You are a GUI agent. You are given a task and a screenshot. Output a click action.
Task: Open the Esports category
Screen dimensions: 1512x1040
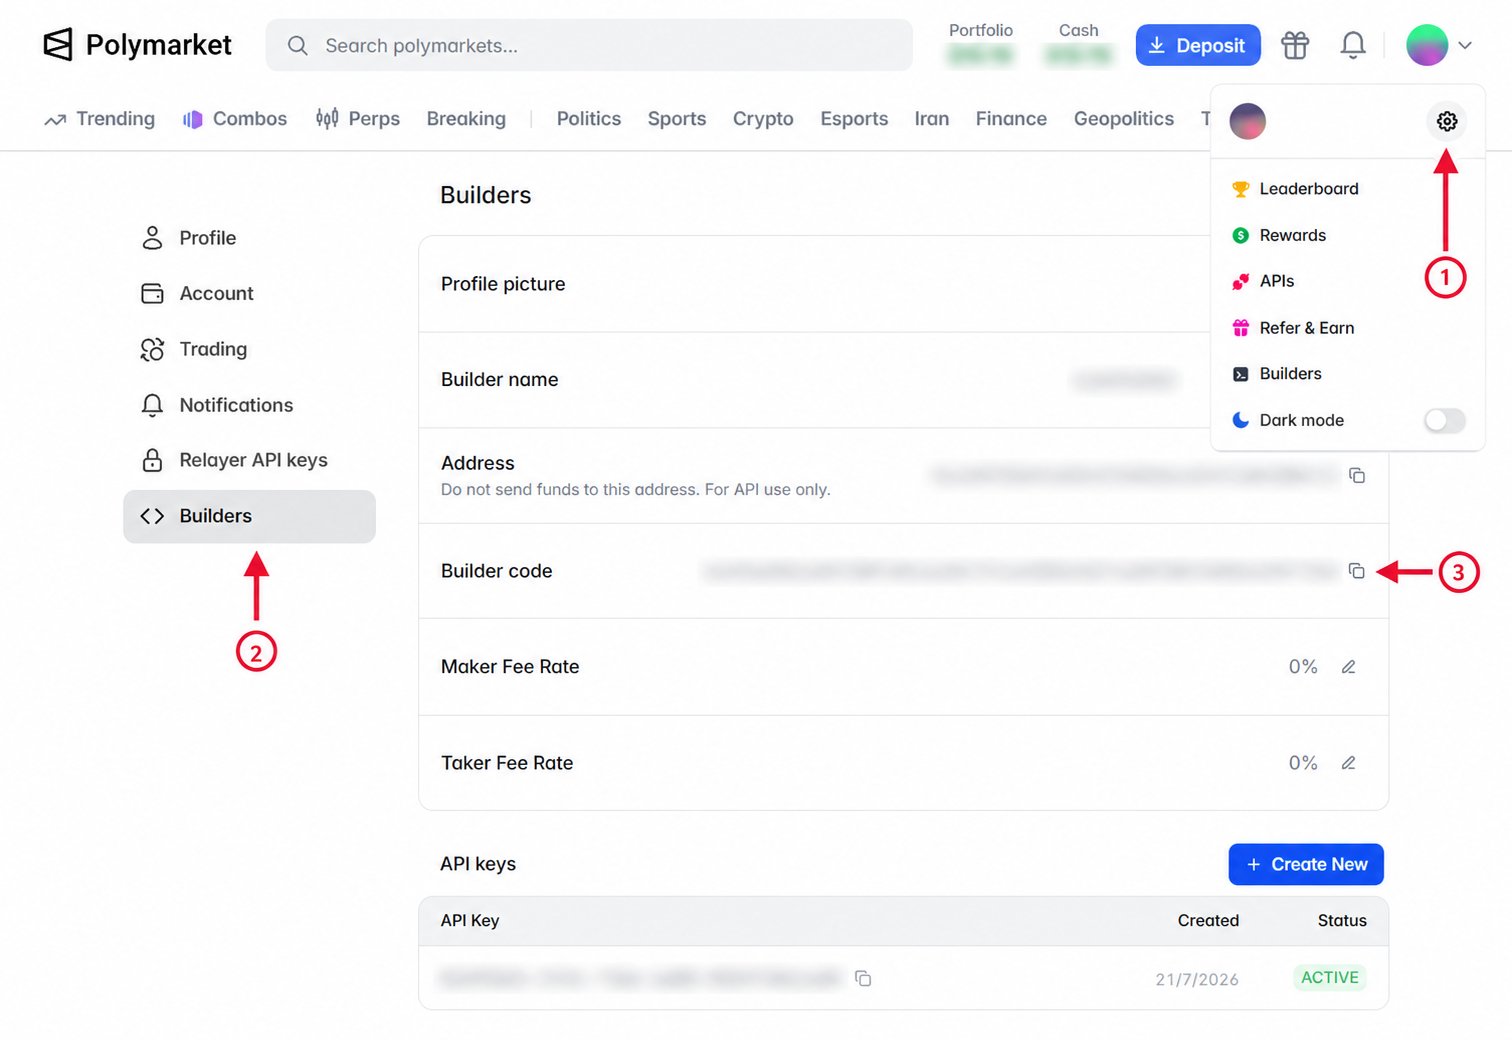coord(854,119)
